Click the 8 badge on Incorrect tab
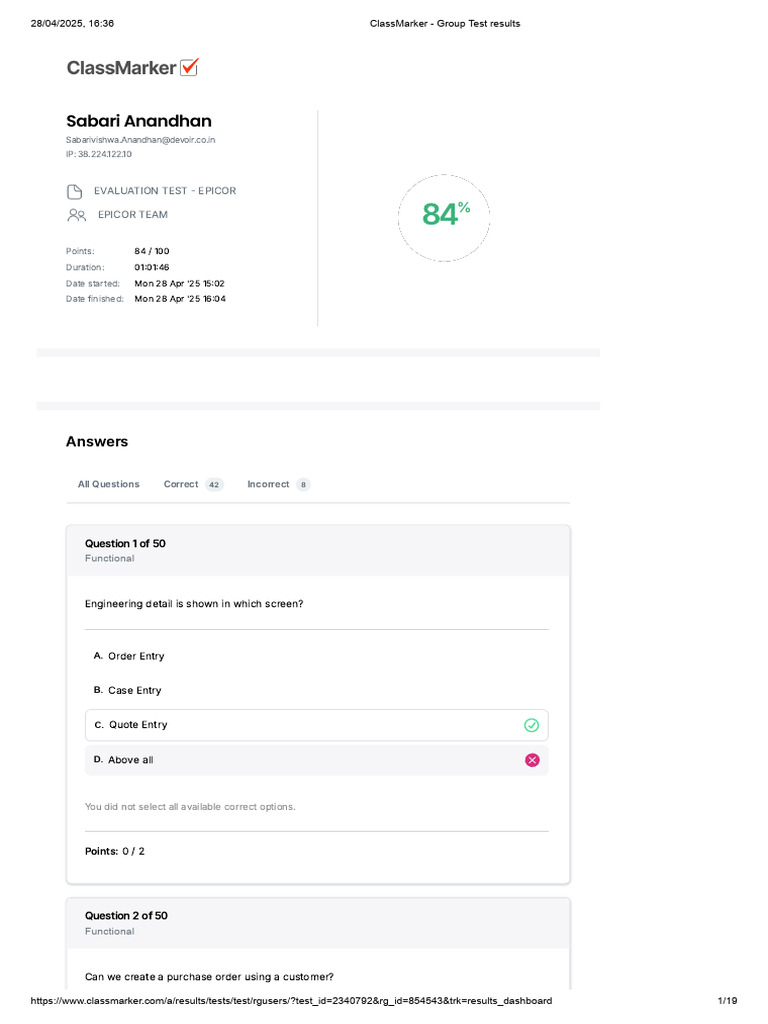768x1024 pixels. pyautogui.click(x=303, y=485)
